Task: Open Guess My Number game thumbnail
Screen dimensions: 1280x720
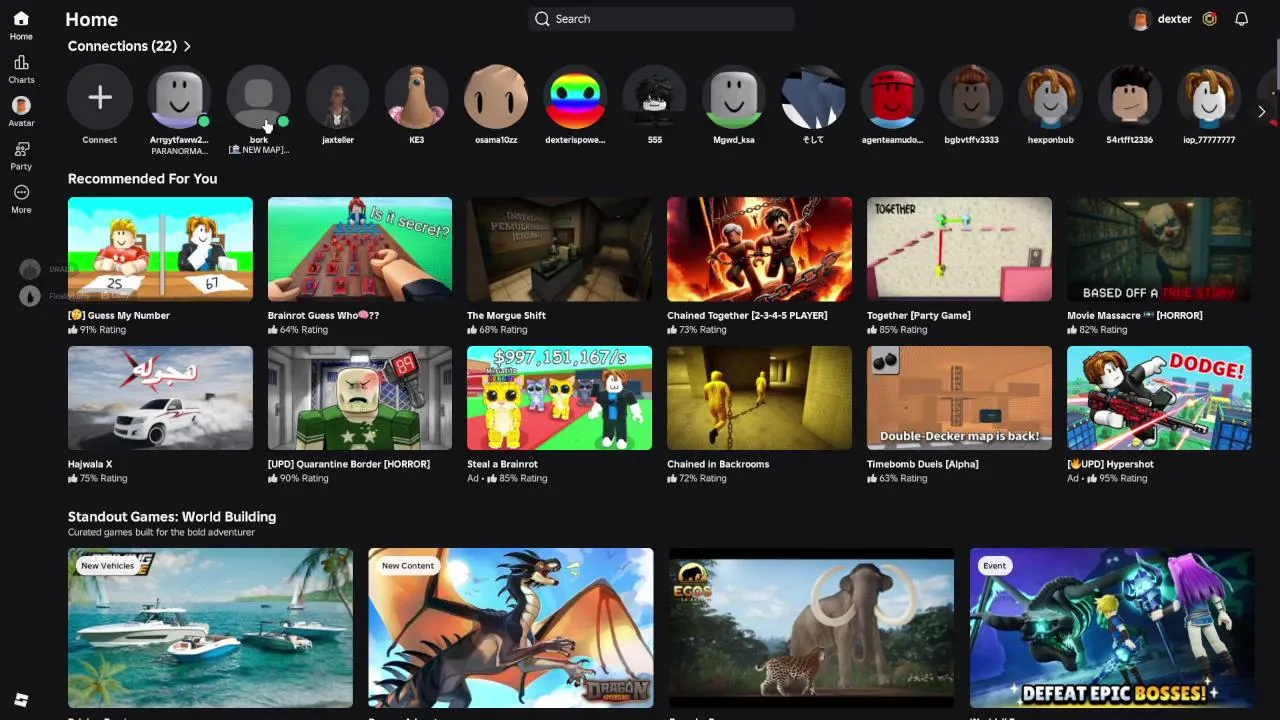Action: pyautogui.click(x=160, y=249)
